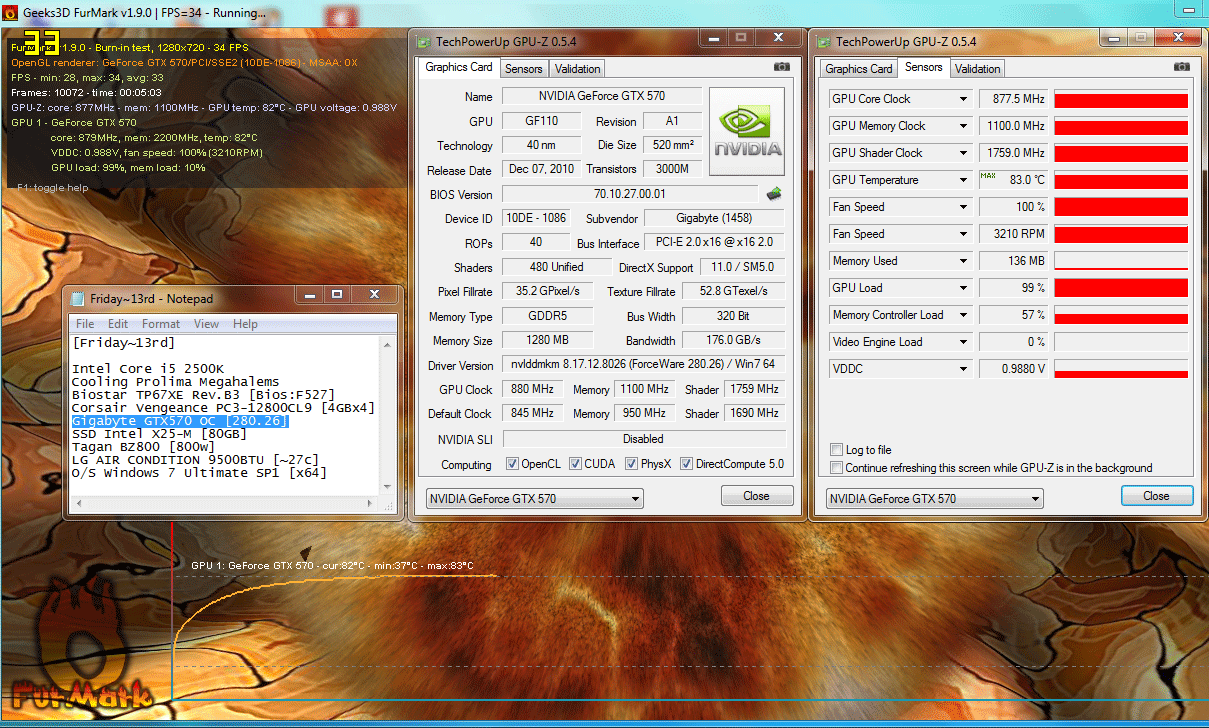Switch to Validation tab in the Graphics Card GPU-Z window
The image size is (1209, 728).
tap(578, 69)
